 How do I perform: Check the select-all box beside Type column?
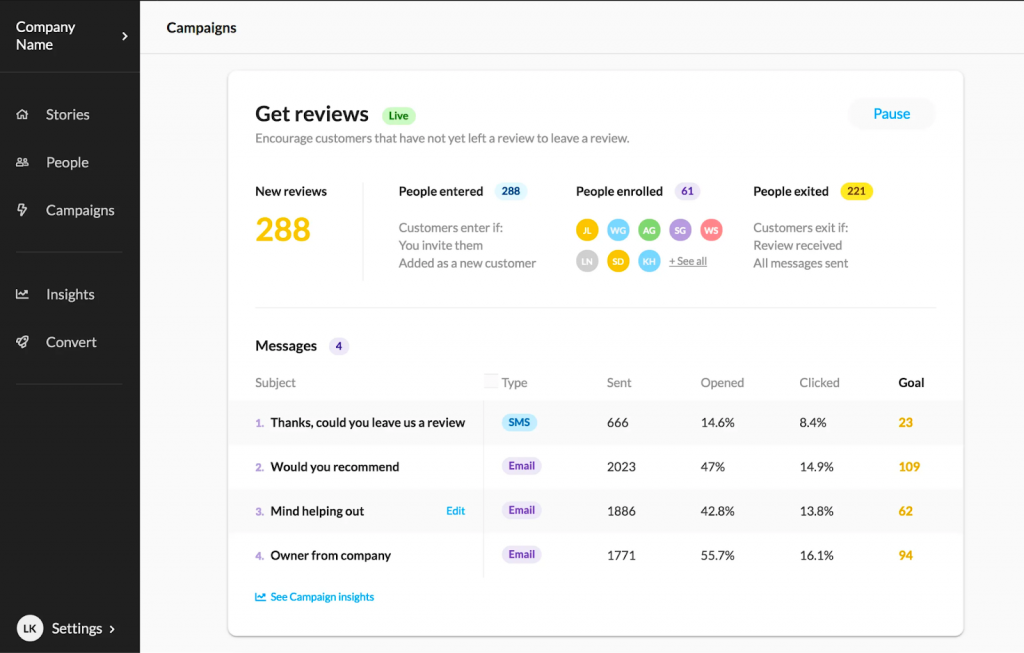490,381
